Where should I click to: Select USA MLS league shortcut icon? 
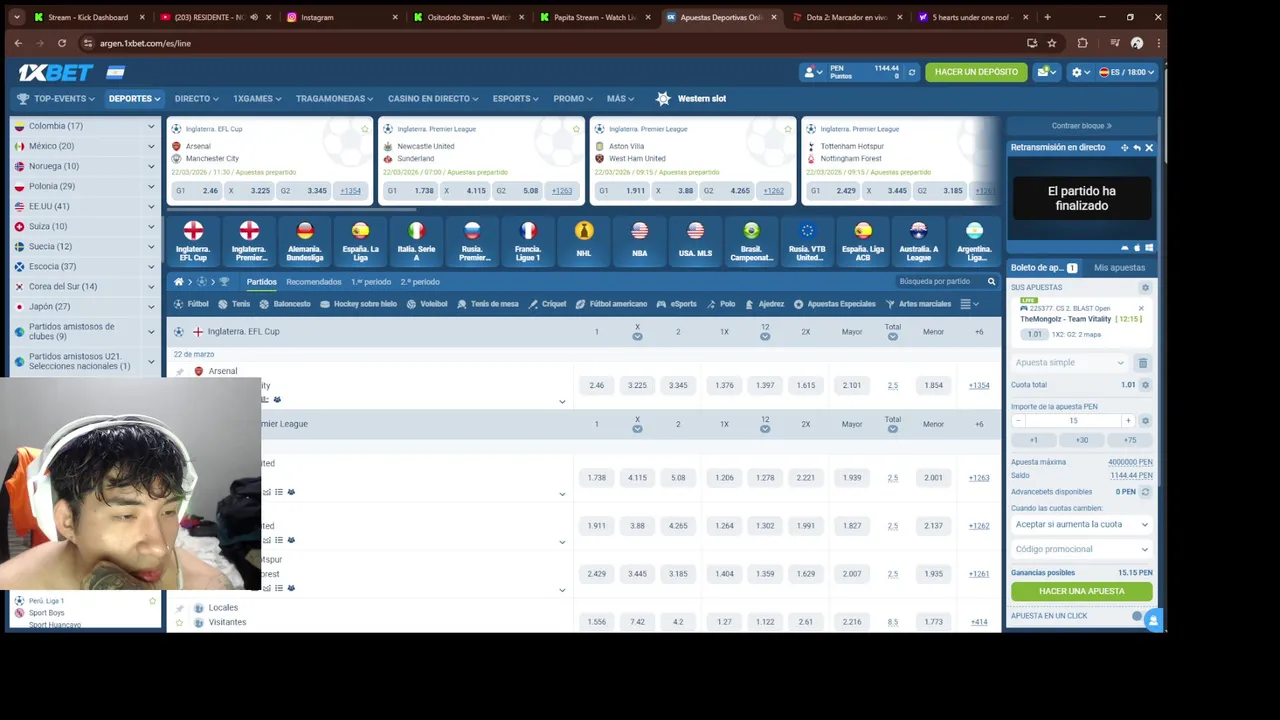coord(695,239)
